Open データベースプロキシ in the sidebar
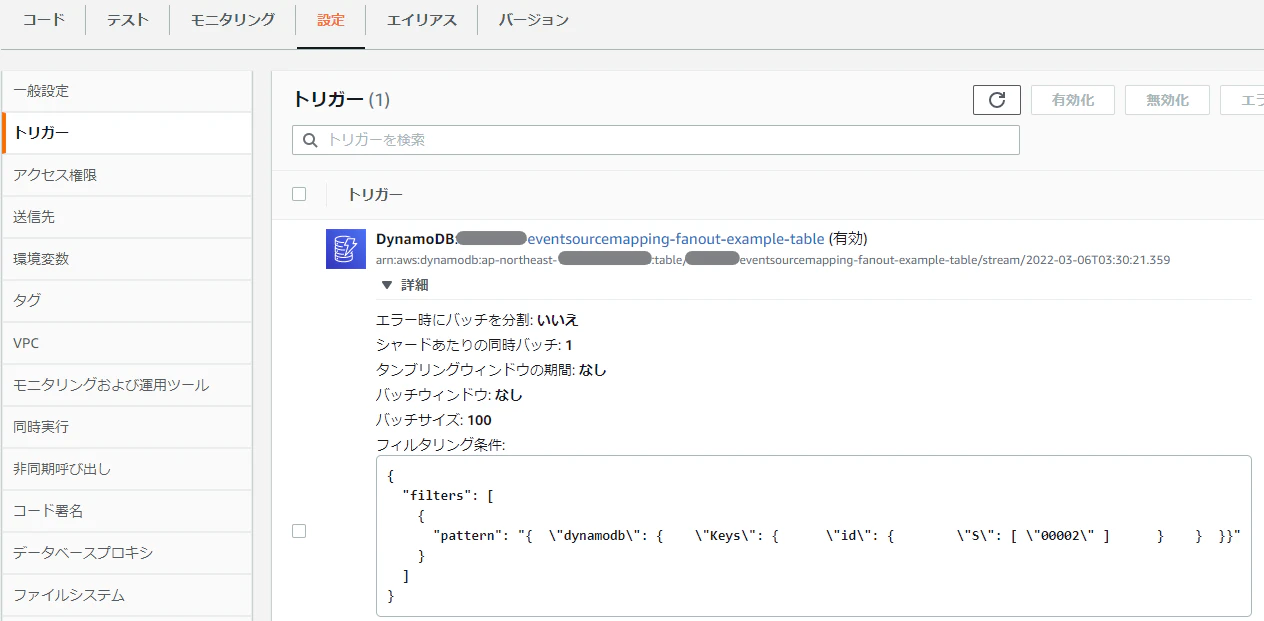Viewport: 1264px width, 621px height. tap(127, 553)
